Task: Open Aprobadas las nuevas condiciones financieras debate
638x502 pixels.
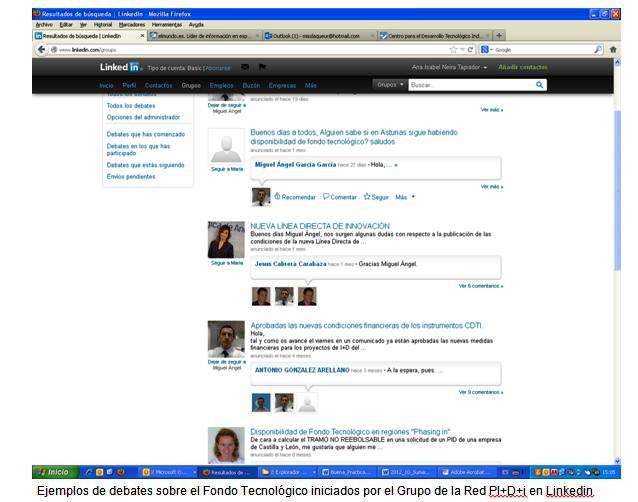Action: [x=365, y=325]
